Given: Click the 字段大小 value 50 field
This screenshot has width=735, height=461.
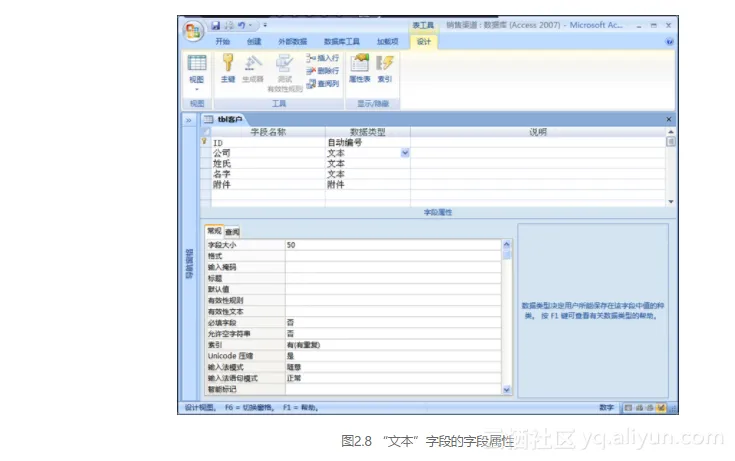Looking at the screenshot, I should (x=393, y=245).
